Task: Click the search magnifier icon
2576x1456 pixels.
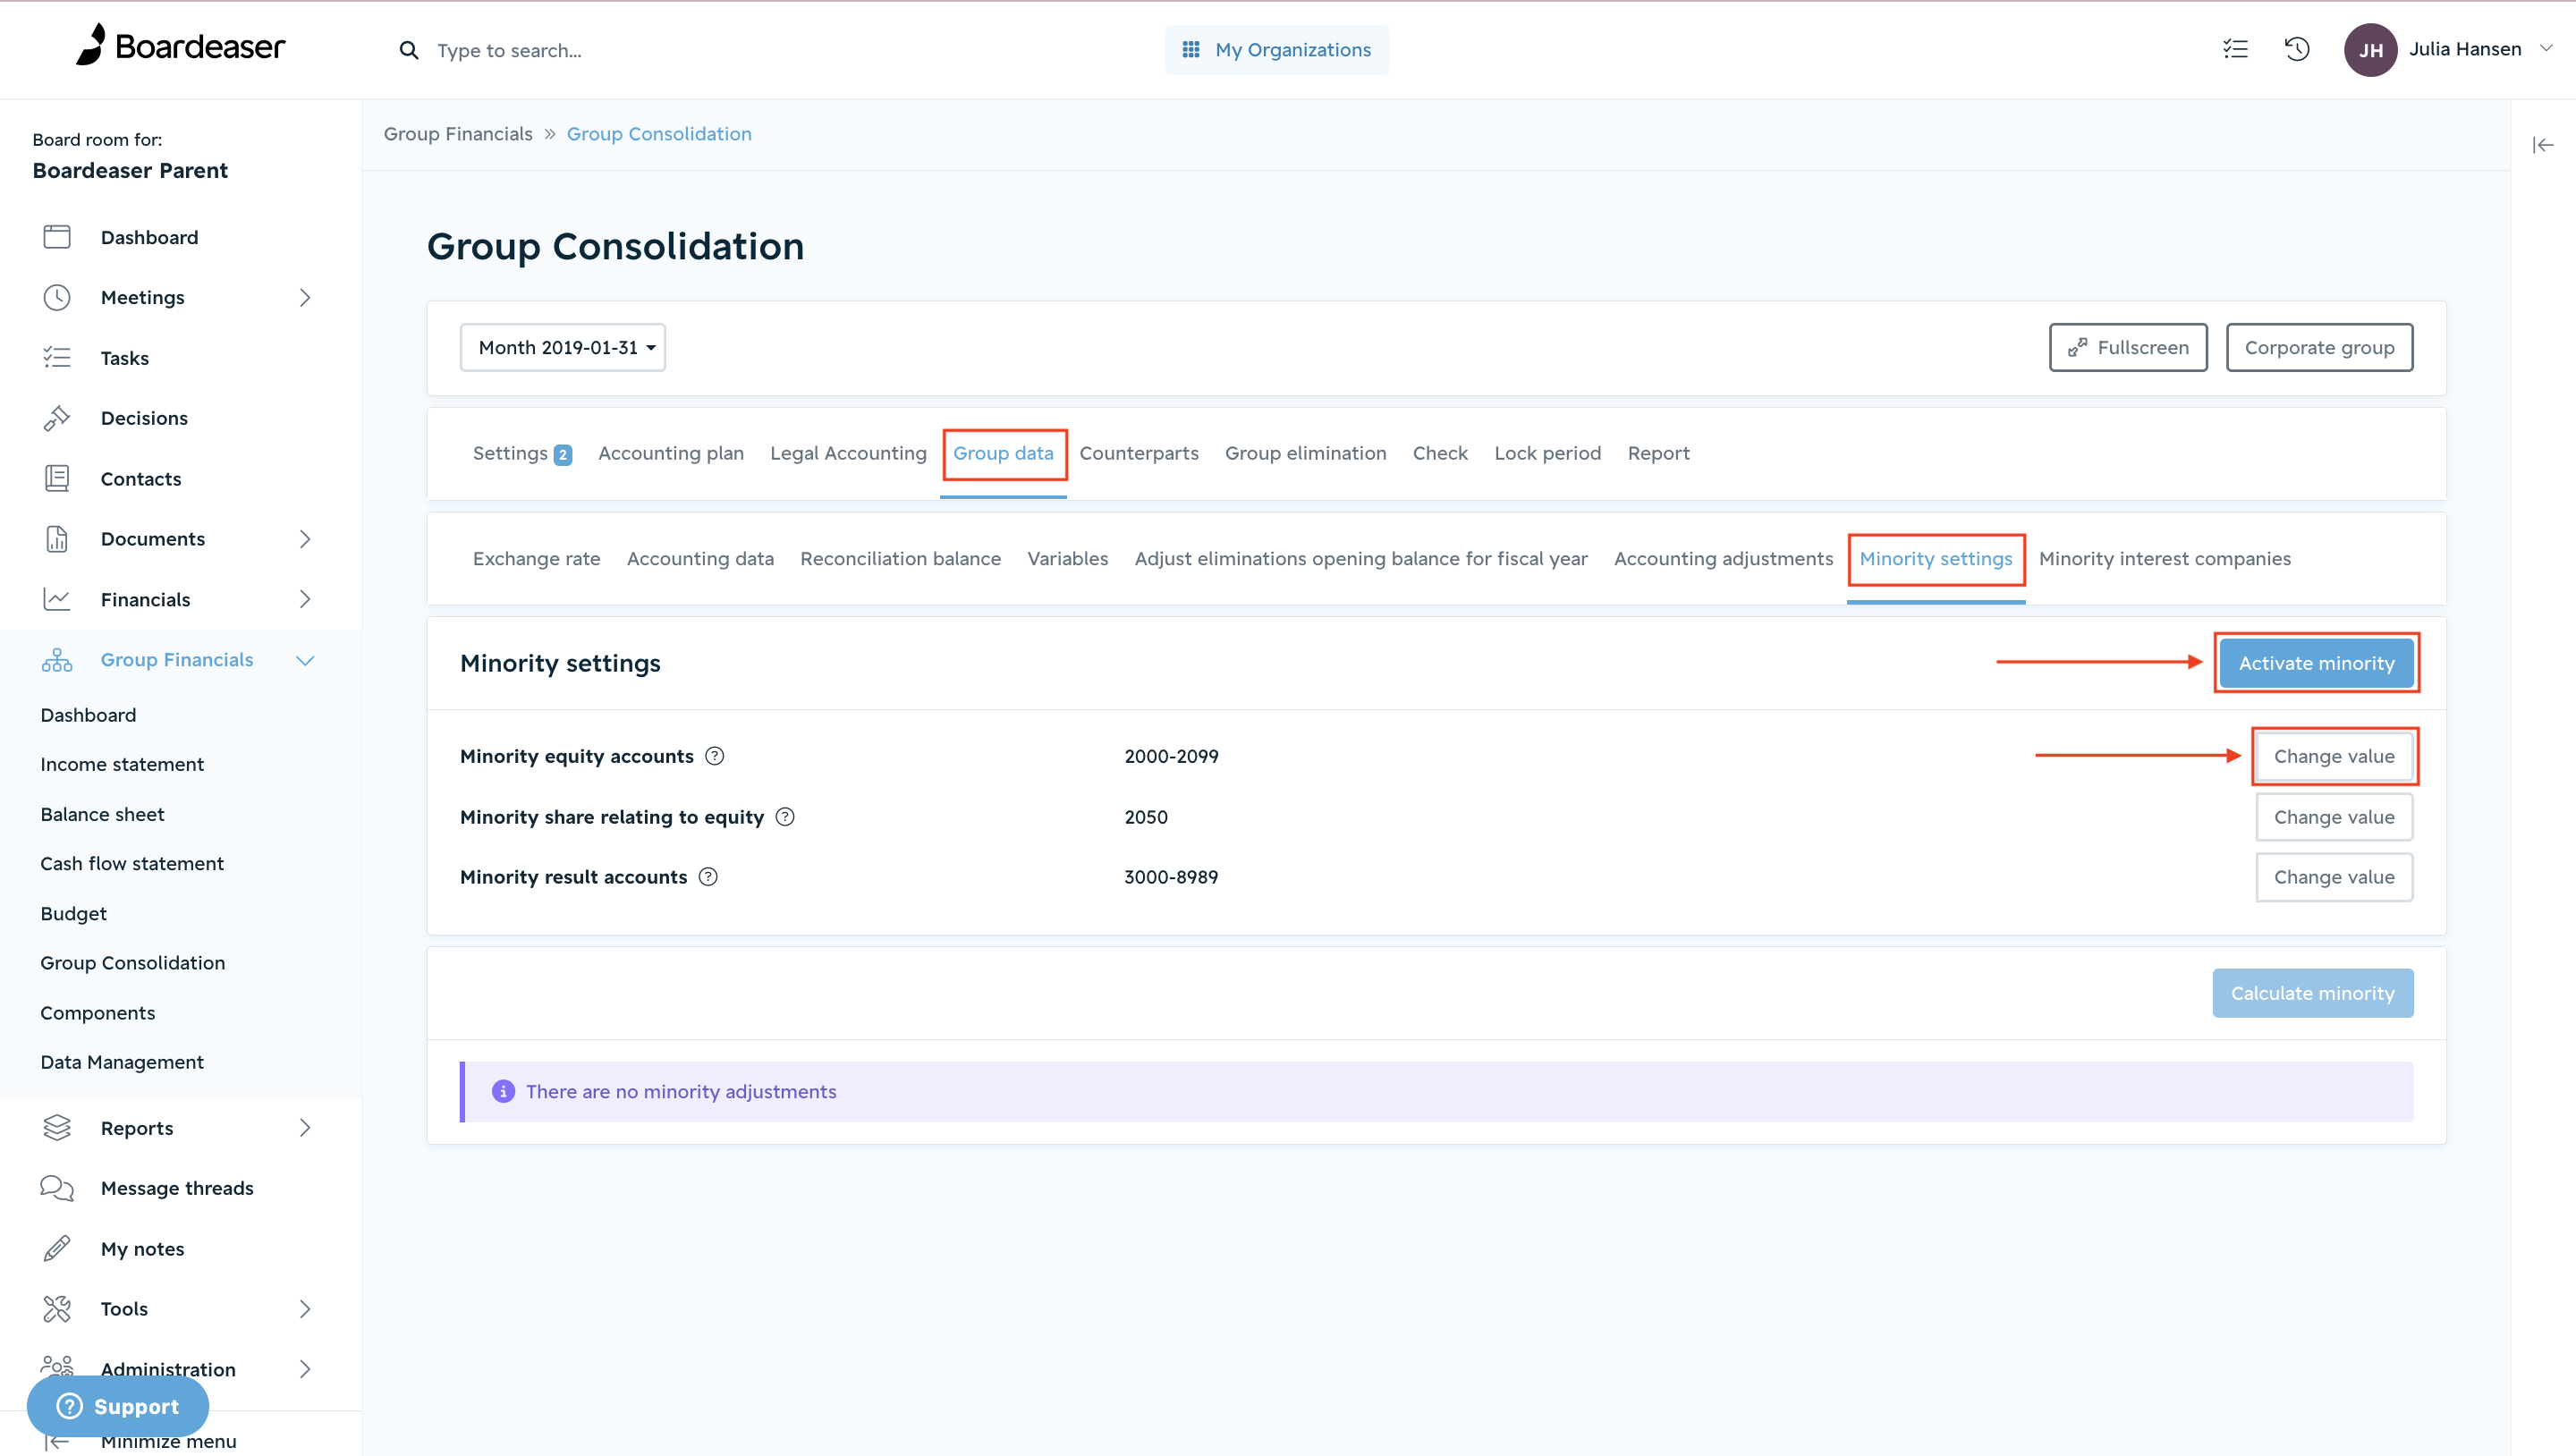Action: coord(408,50)
